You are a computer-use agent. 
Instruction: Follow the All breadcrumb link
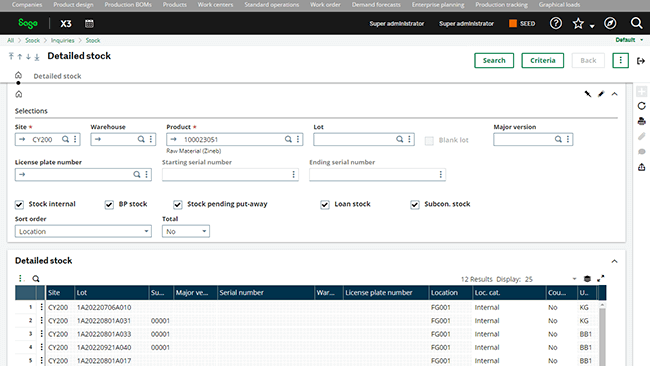click(x=10, y=40)
